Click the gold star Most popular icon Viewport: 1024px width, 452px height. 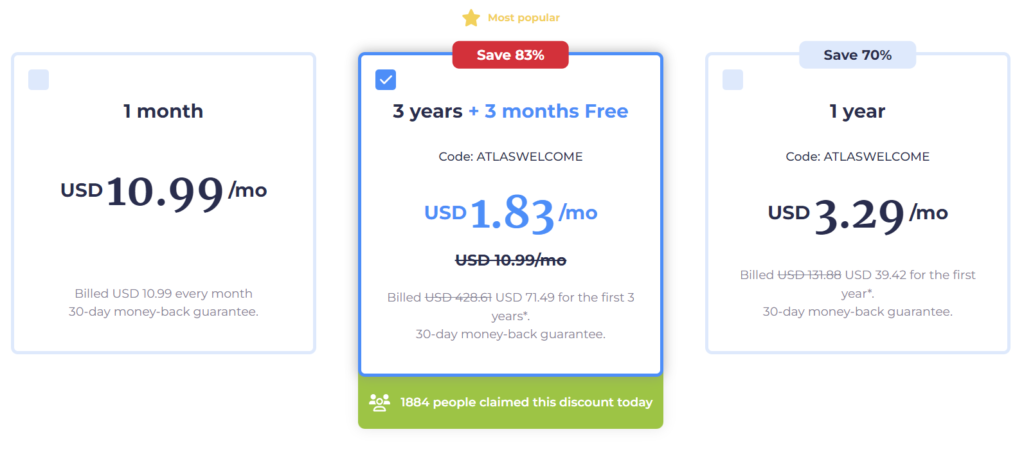pyautogui.click(x=471, y=17)
